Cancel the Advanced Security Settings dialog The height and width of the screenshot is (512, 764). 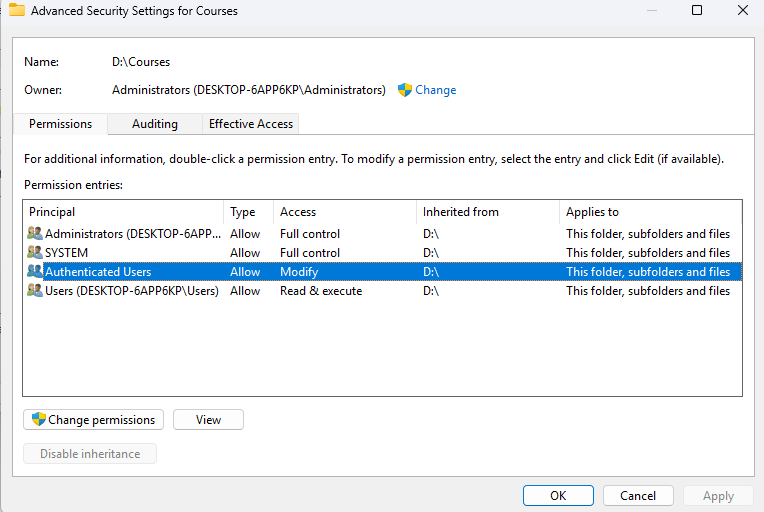(x=638, y=496)
